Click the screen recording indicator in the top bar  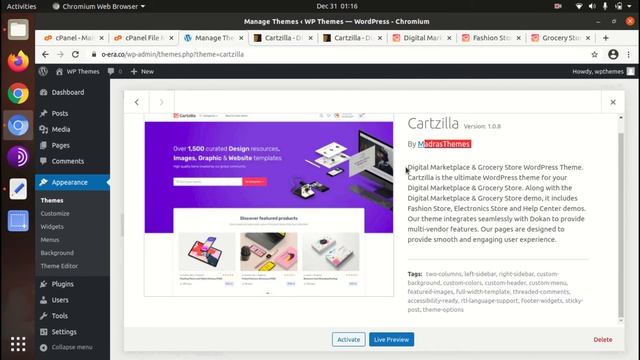point(558,6)
